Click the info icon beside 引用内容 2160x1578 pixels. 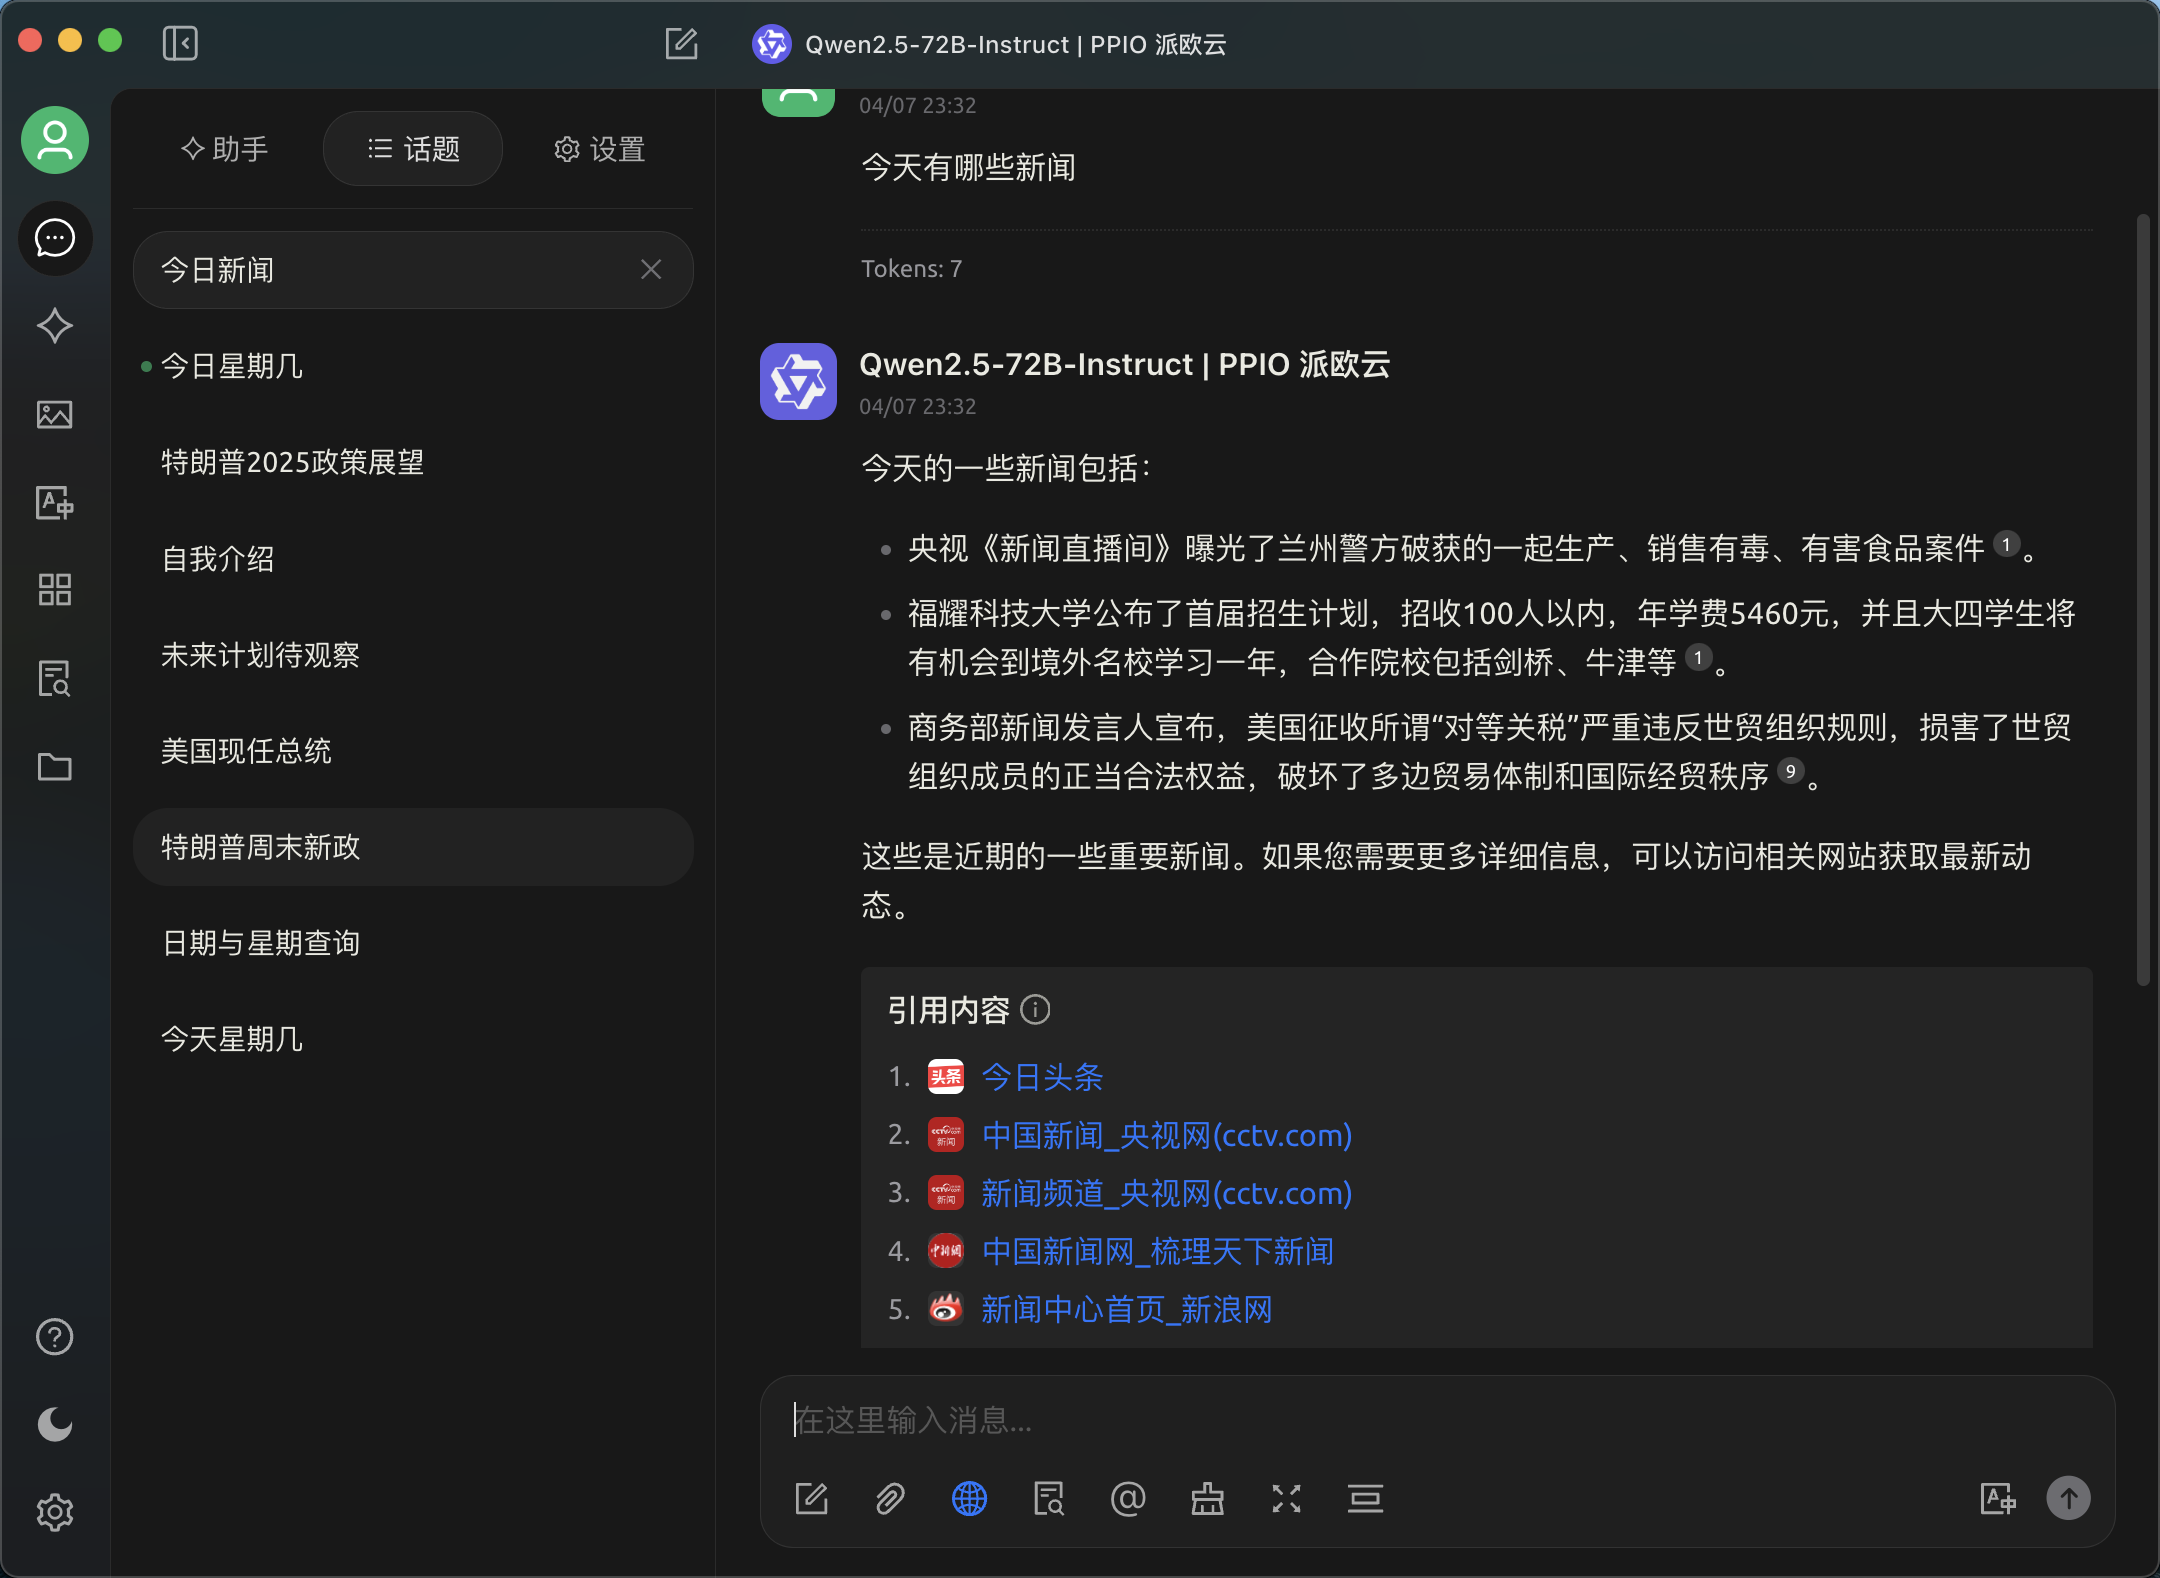coord(1035,1010)
